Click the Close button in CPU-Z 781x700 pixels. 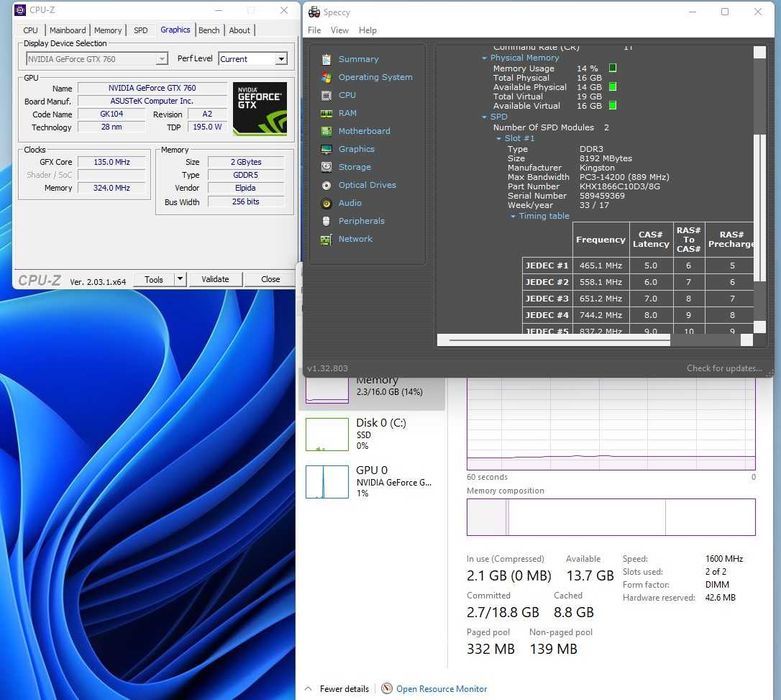(x=270, y=280)
